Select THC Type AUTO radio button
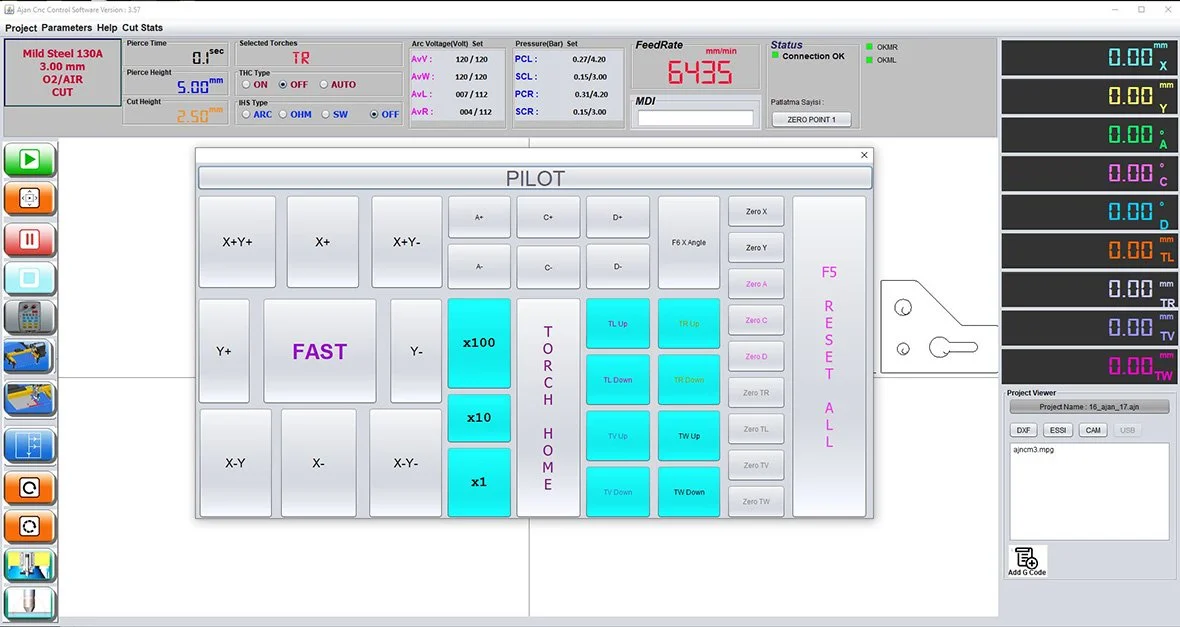1180x627 pixels. coord(324,84)
